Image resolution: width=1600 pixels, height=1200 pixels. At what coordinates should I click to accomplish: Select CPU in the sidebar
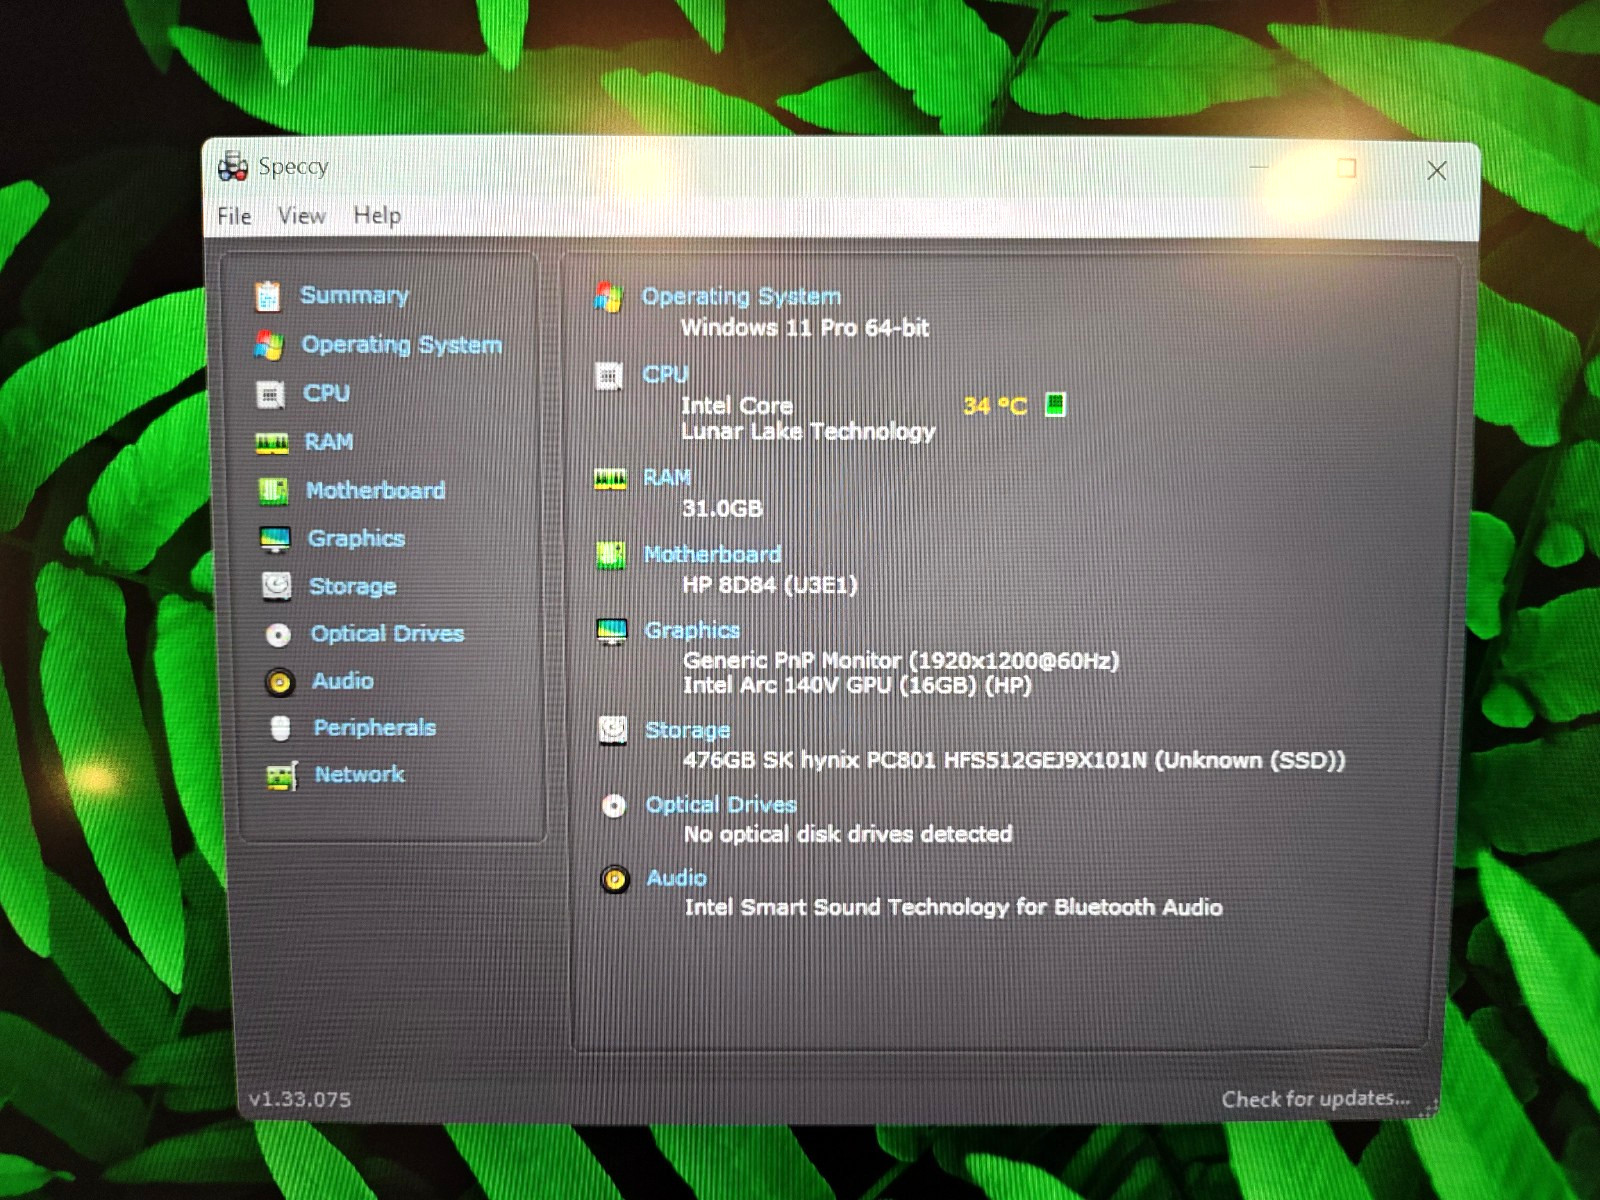[x=326, y=393]
